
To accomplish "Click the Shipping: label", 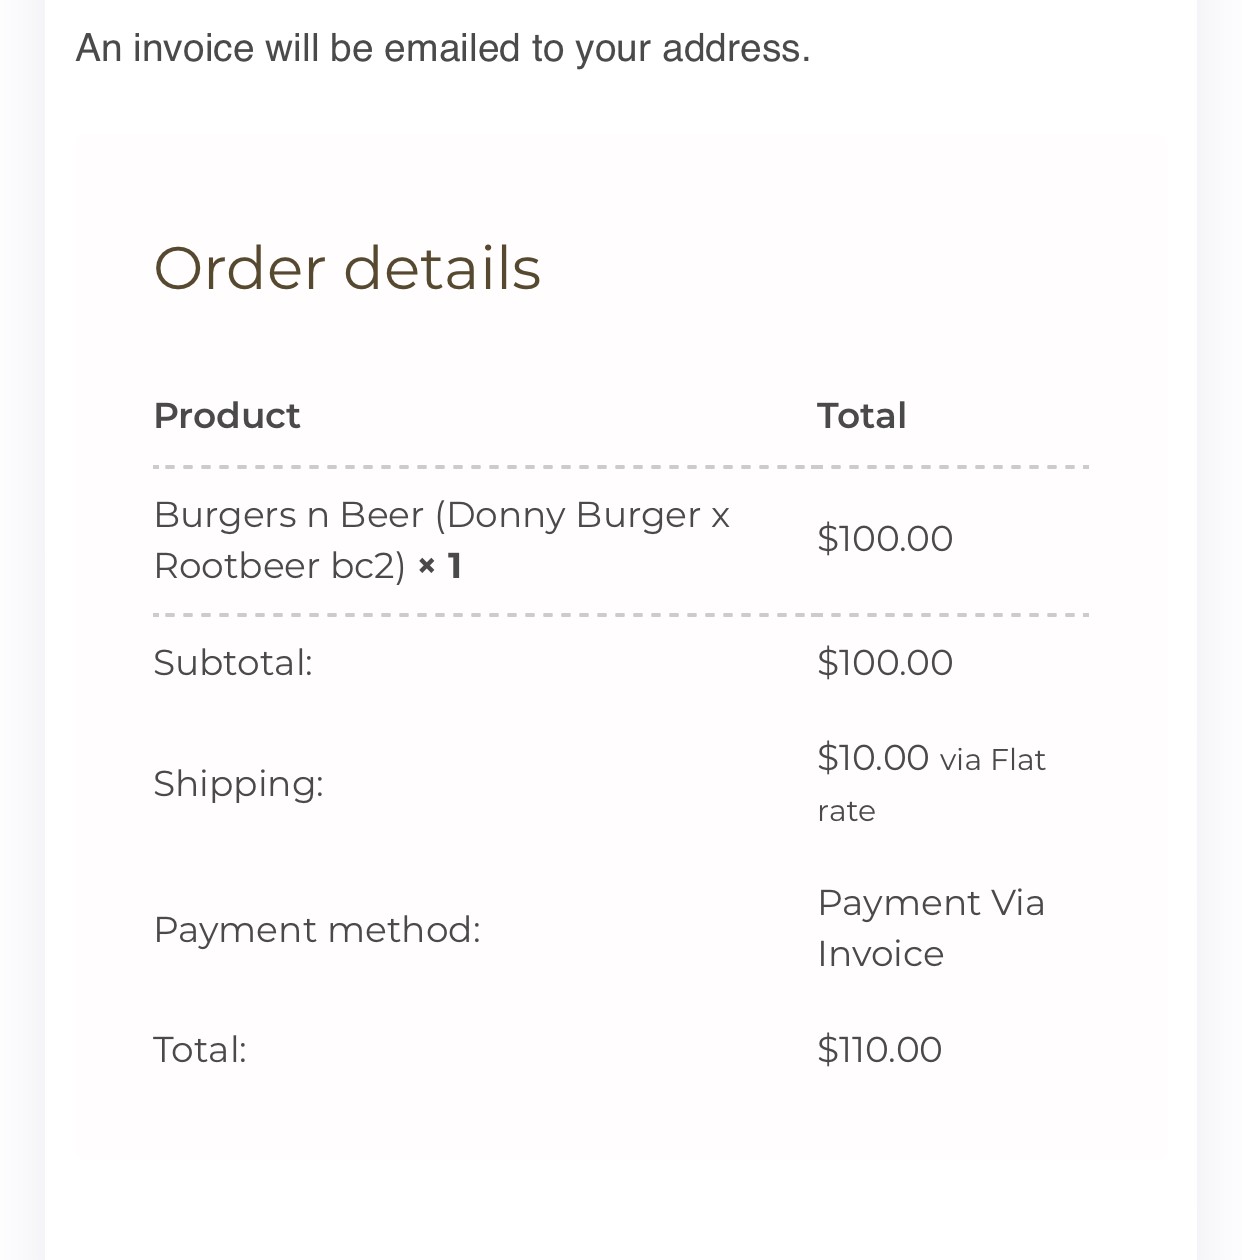I will tap(238, 784).
